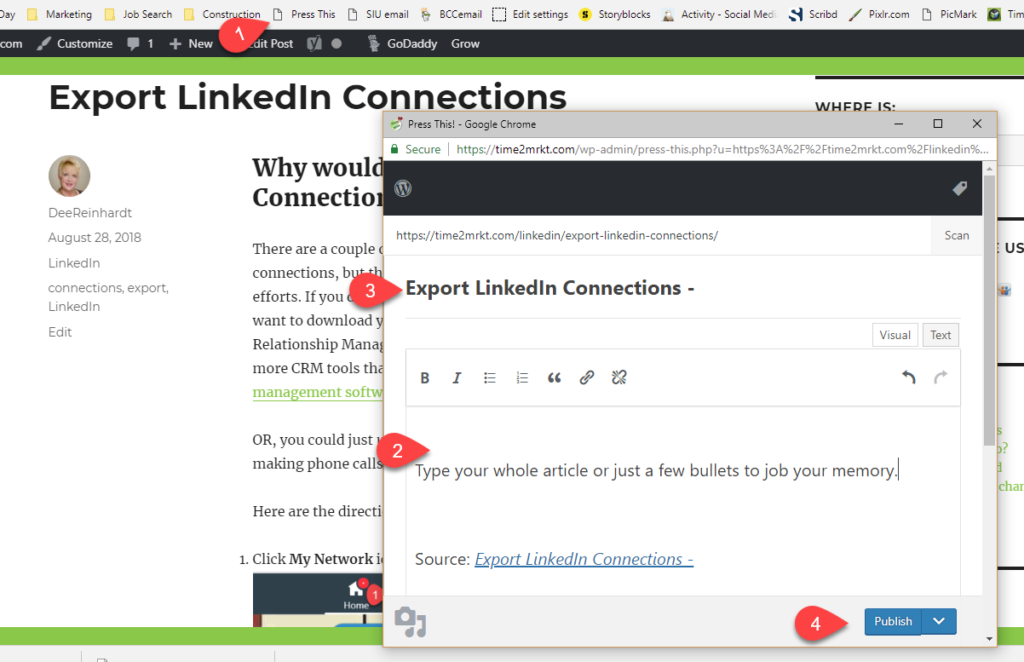Open the PicMark bookmark

950,14
